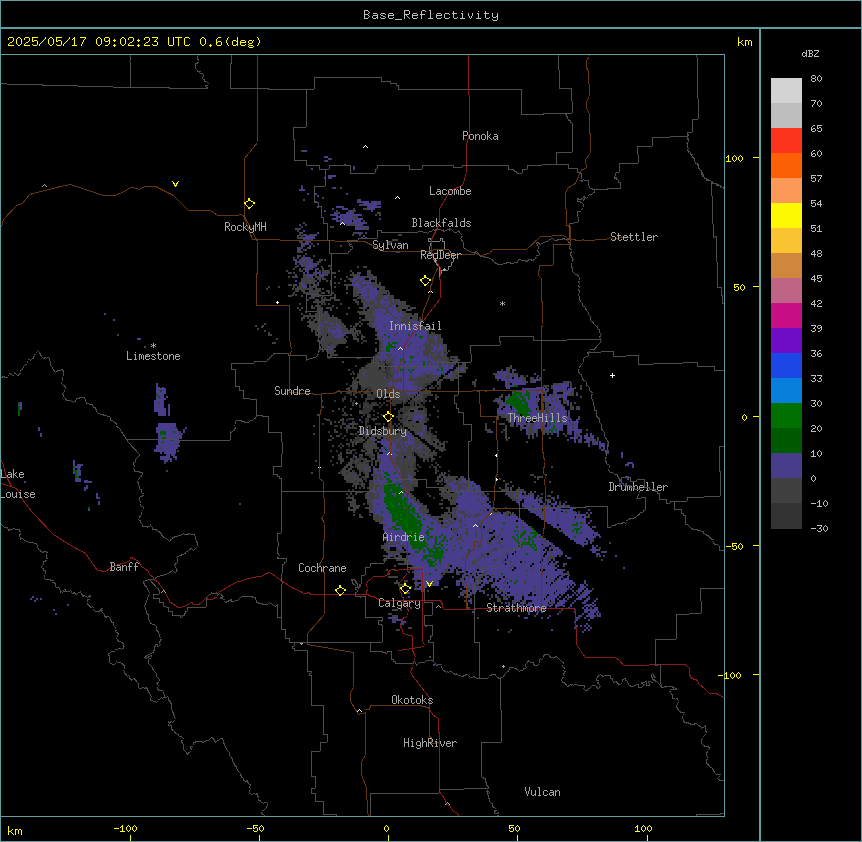Screen dimensions: 862x842
Task: Click the 100 tick label on right axis
Action: [734, 158]
